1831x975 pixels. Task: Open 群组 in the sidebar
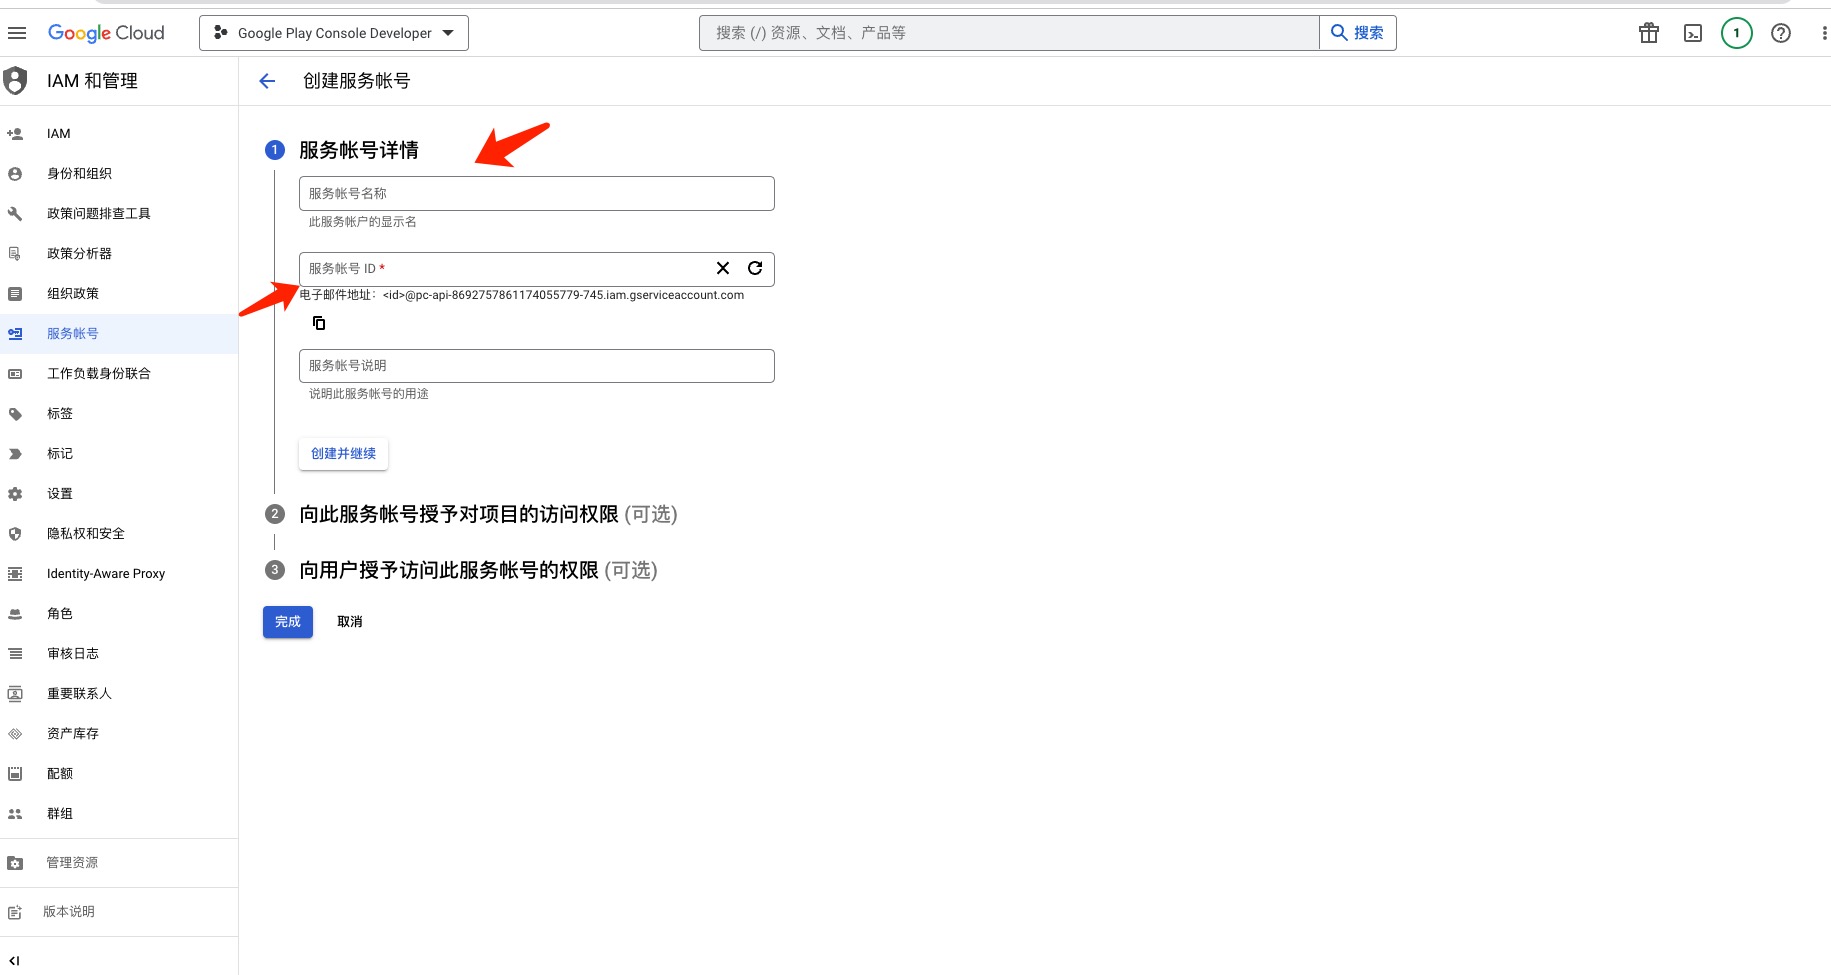point(119,813)
